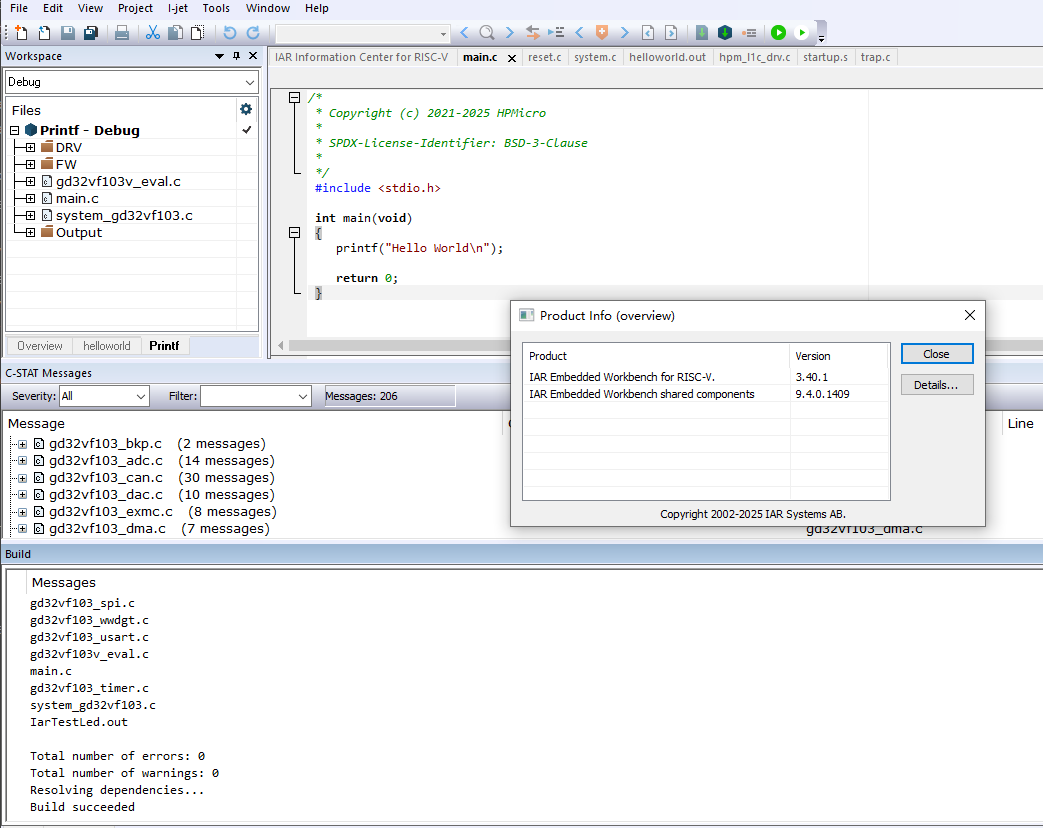Jump to the previous bookmark
The height and width of the screenshot is (828, 1043).
(579, 33)
